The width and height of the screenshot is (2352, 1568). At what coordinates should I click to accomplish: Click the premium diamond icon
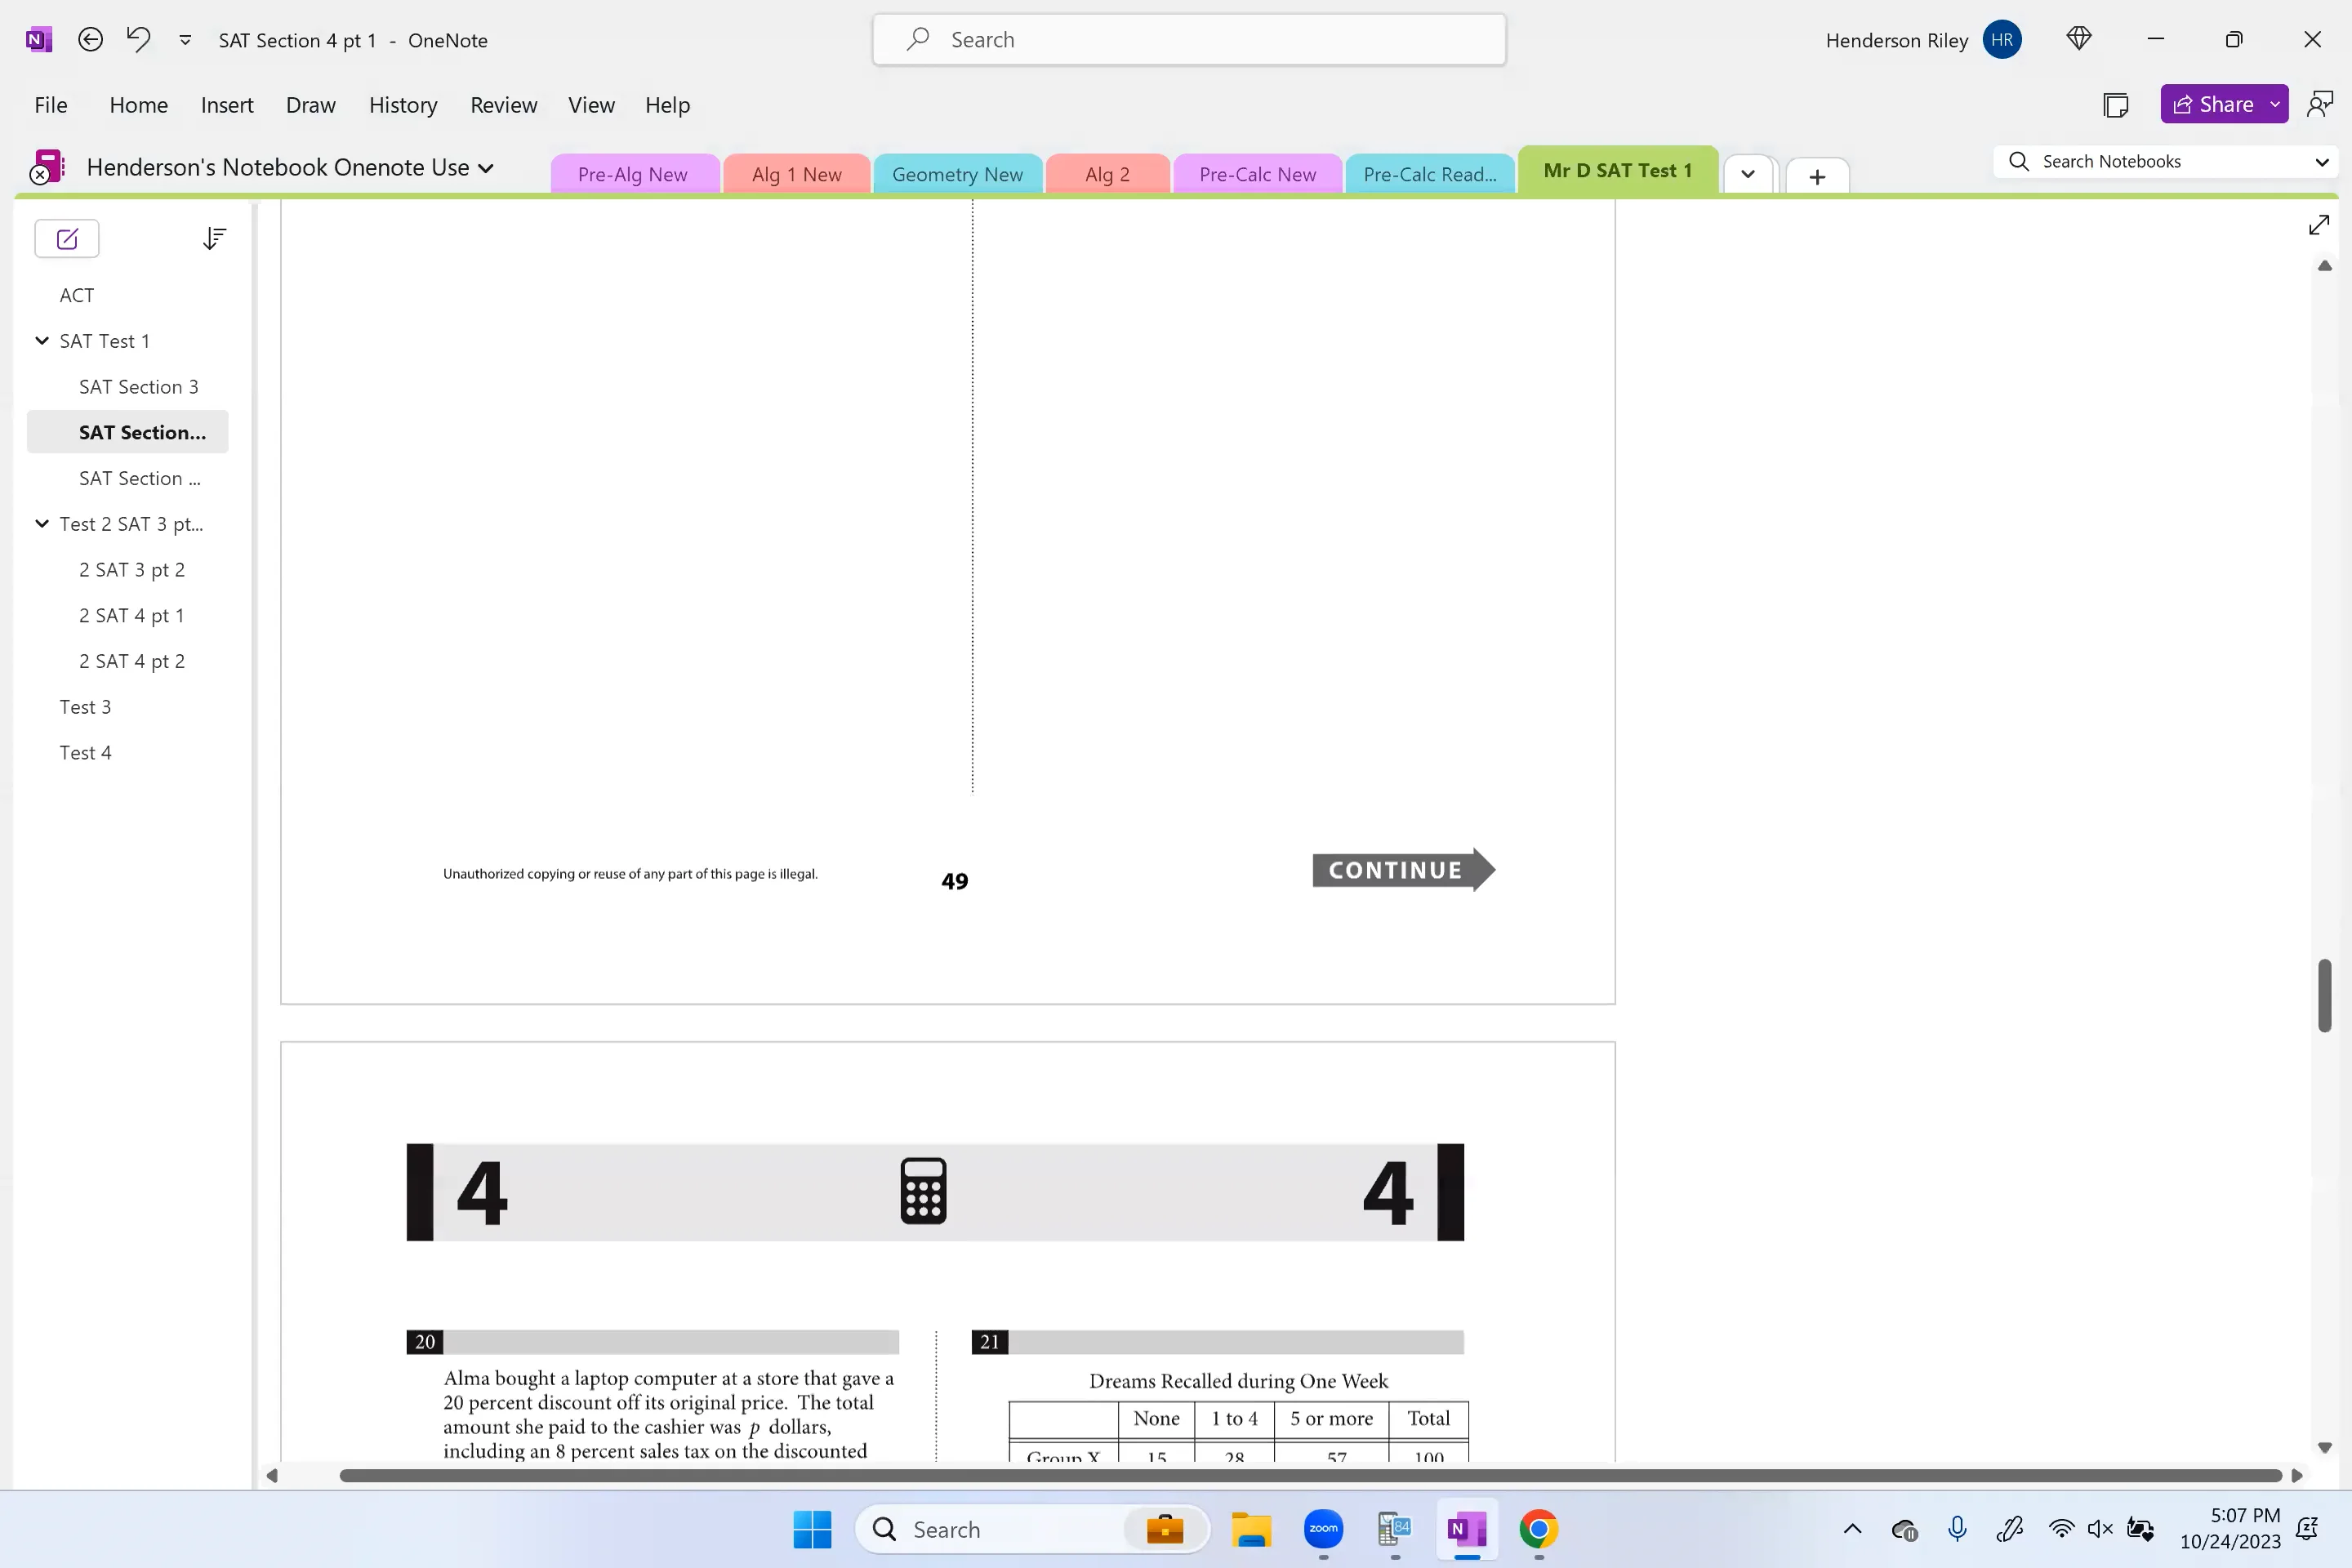pos(2079,40)
